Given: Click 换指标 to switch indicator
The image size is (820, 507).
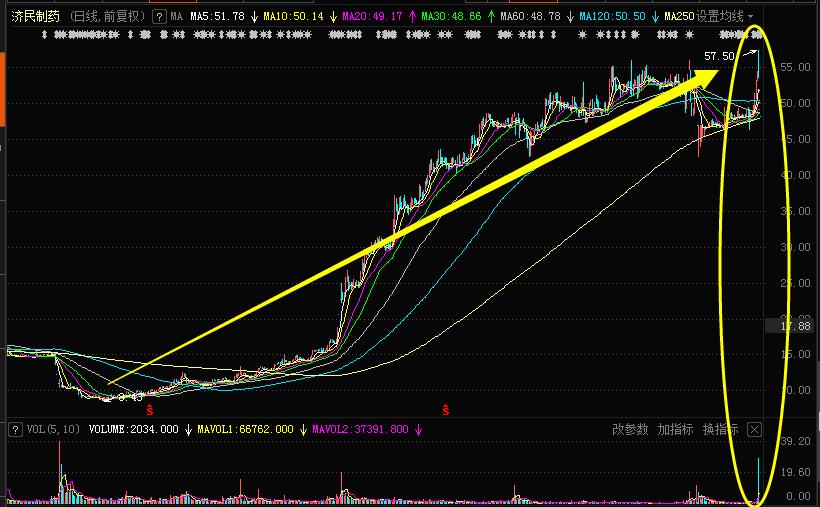Looking at the screenshot, I should click(721, 430).
